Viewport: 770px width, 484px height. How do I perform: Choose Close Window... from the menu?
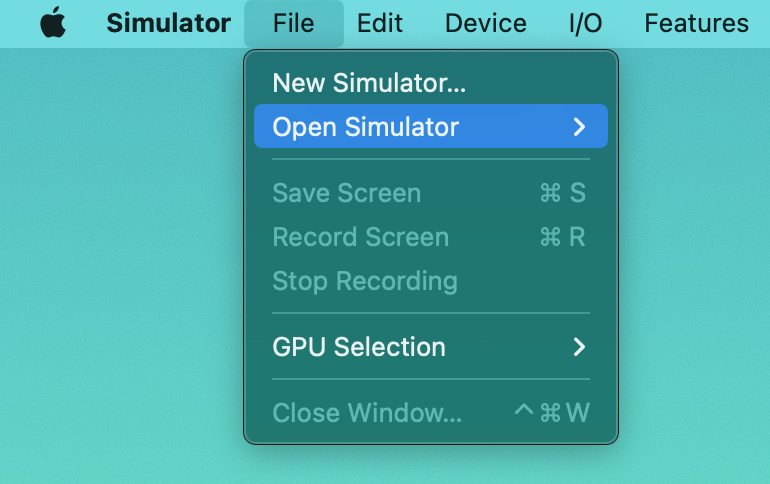(367, 412)
